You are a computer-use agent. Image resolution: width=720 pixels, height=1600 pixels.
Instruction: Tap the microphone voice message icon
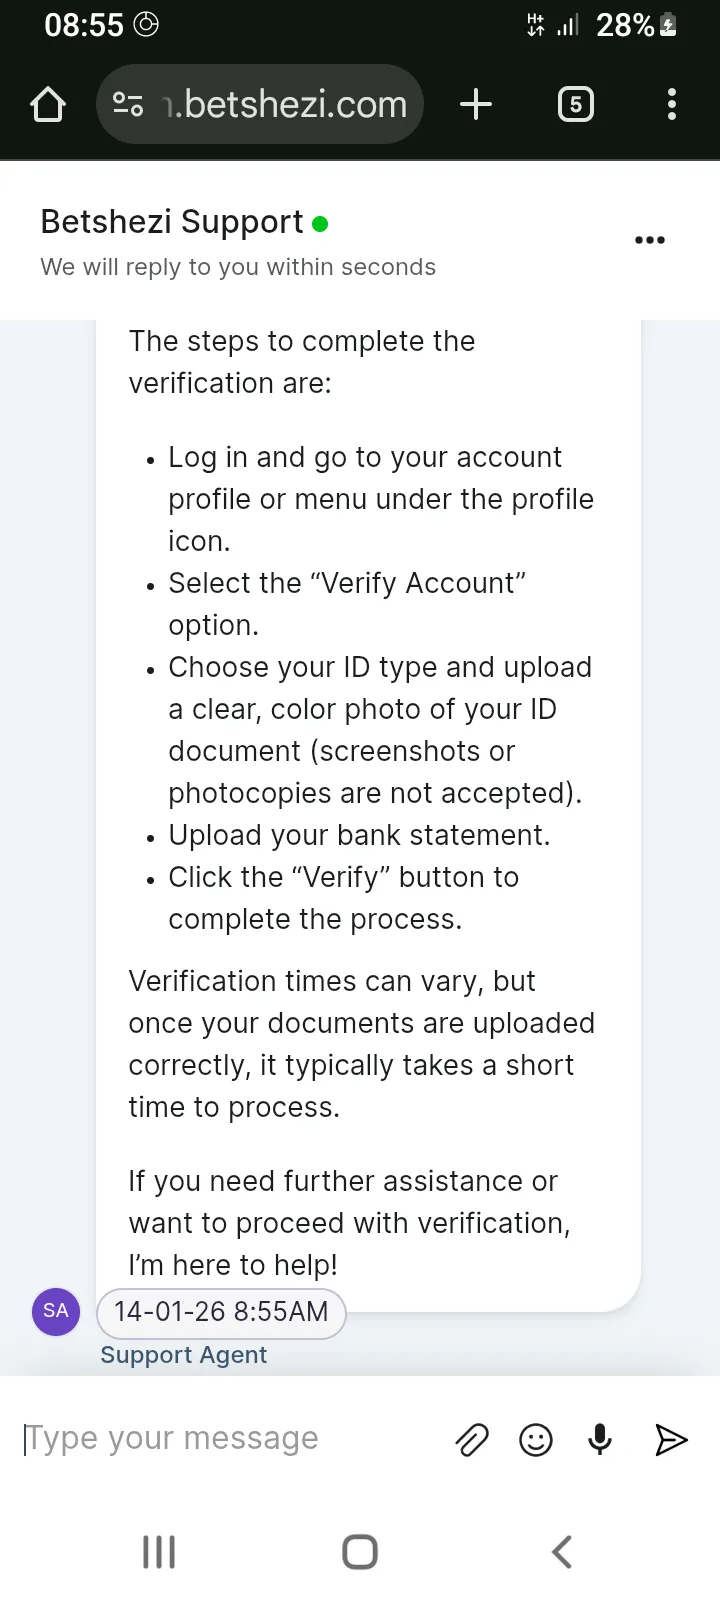(x=600, y=1440)
